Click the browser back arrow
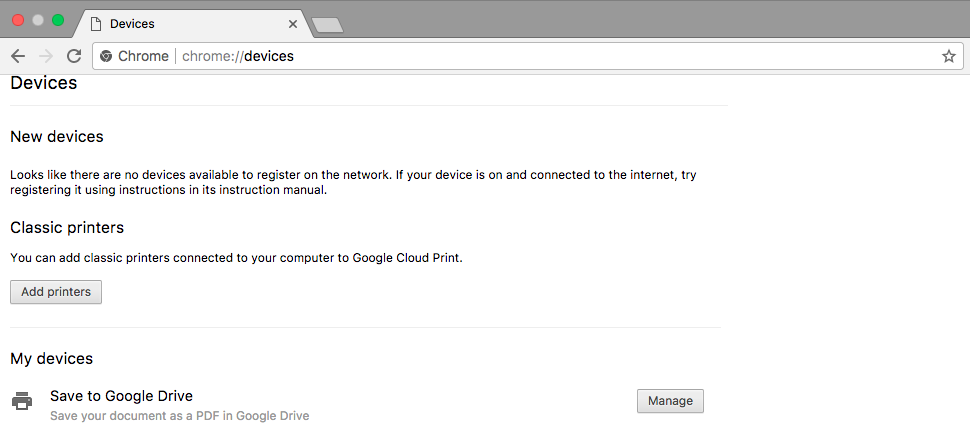The width and height of the screenshot is (970, 430). (18, 56)
